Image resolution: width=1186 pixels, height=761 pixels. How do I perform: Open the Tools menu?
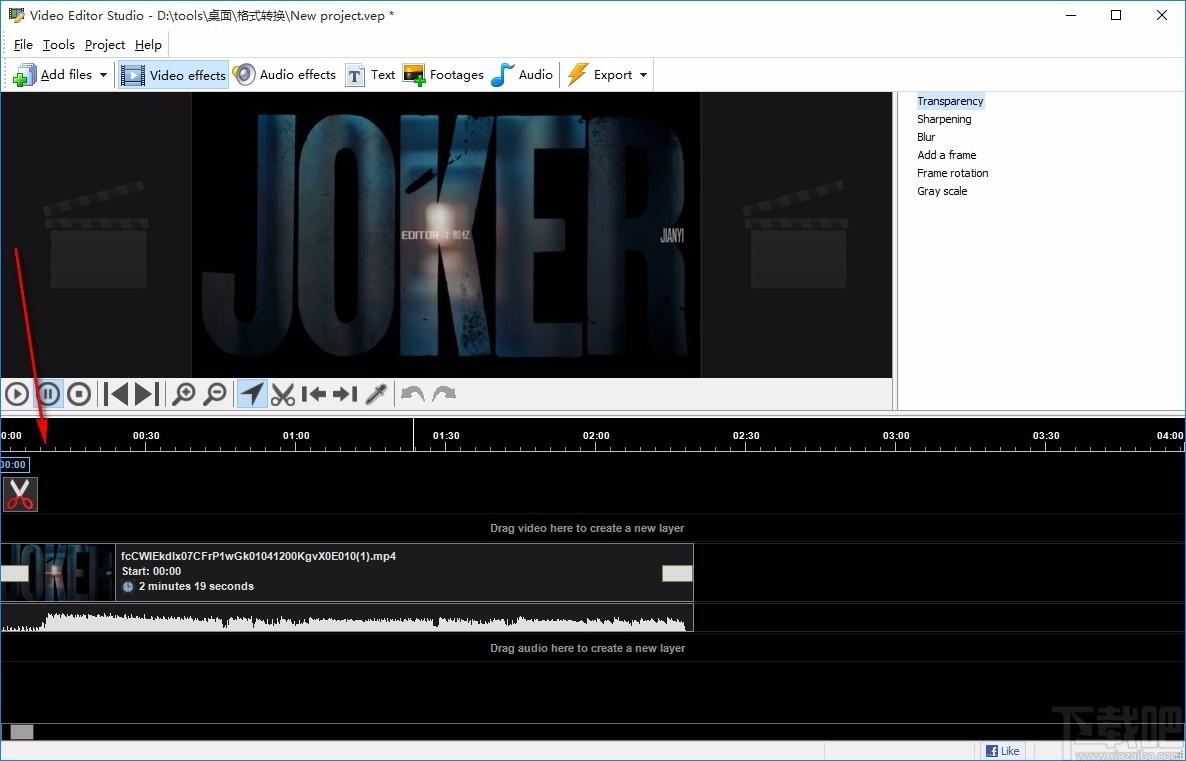click(x=59, y=45)
